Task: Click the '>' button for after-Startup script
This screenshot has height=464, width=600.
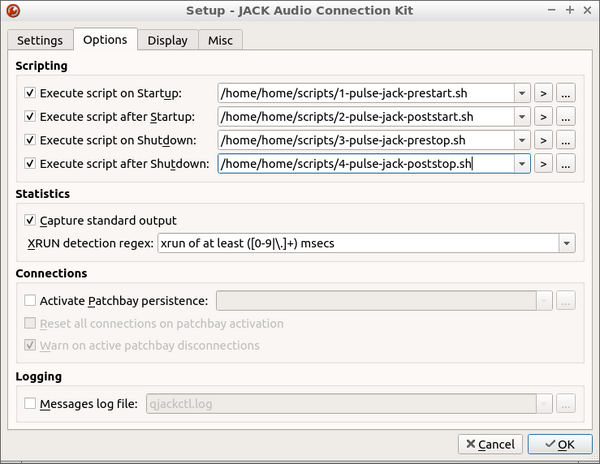Action: click(544, 116)
